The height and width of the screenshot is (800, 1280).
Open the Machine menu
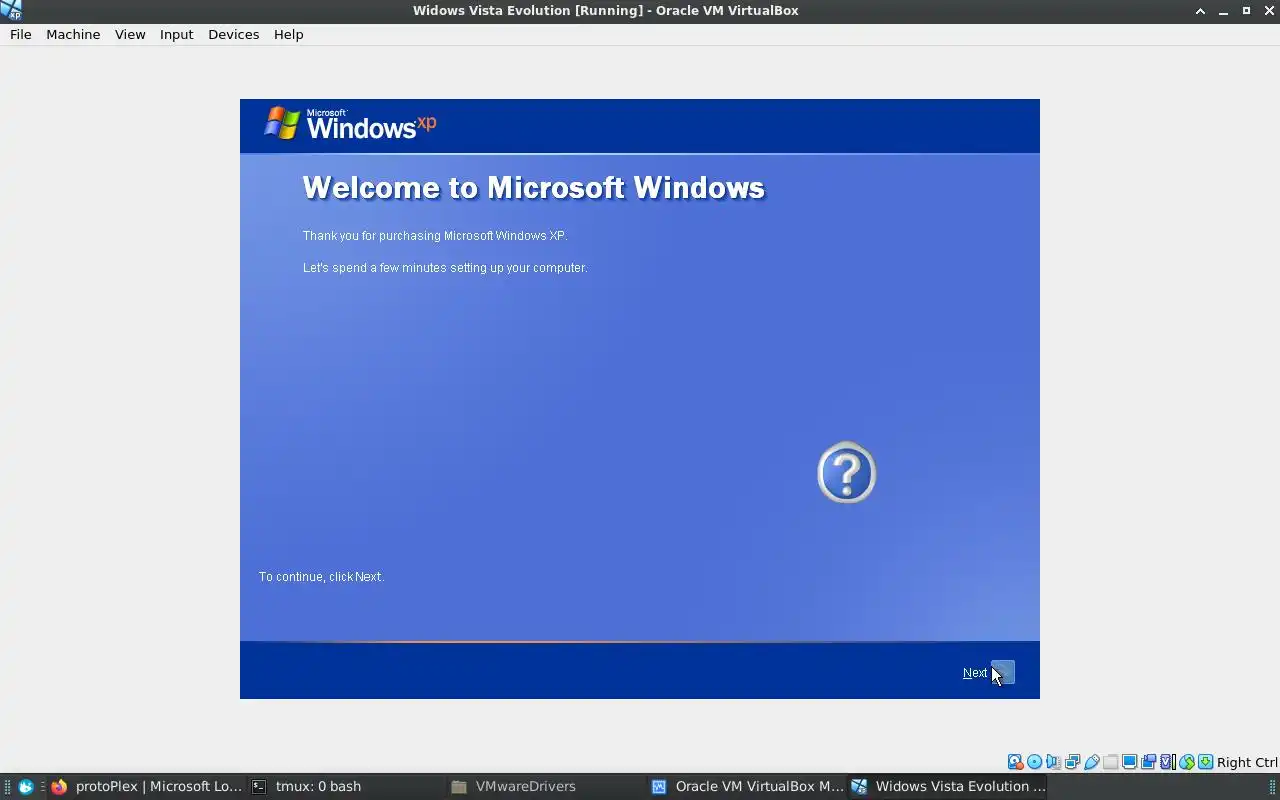pyautogui.click(x=73, y=34)
